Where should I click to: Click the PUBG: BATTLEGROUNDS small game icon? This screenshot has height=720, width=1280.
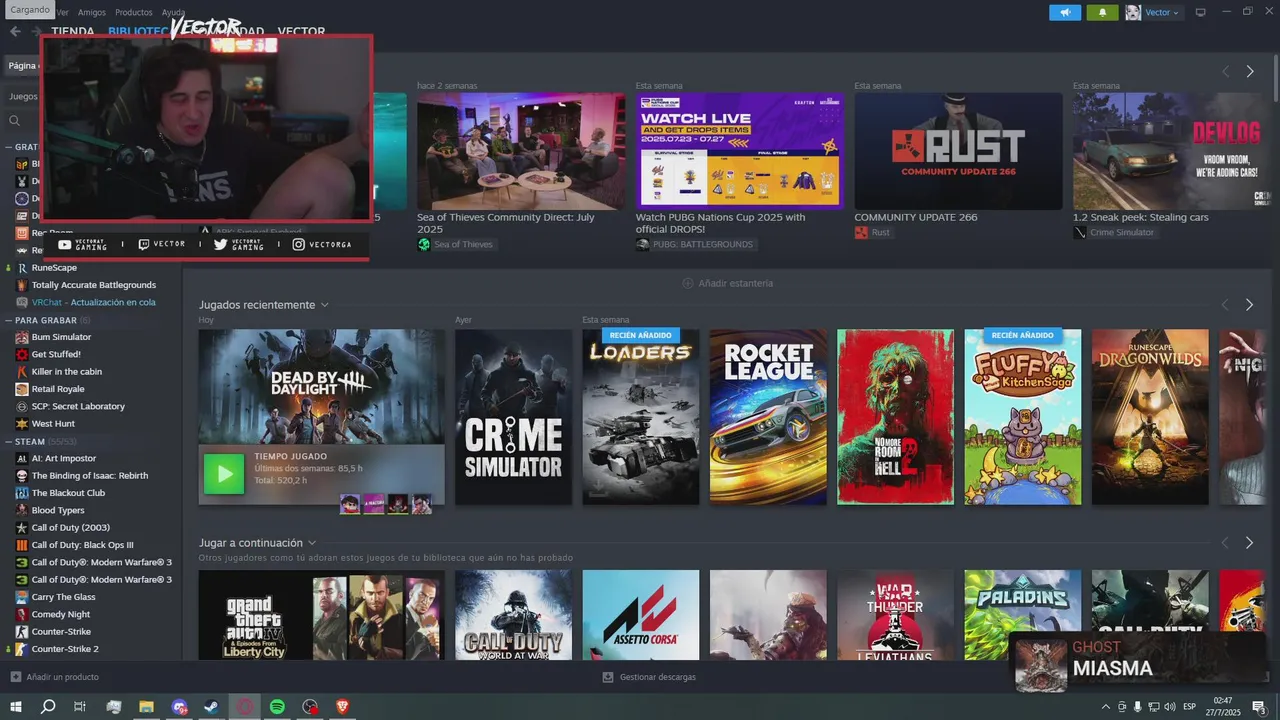pos(642,244)
